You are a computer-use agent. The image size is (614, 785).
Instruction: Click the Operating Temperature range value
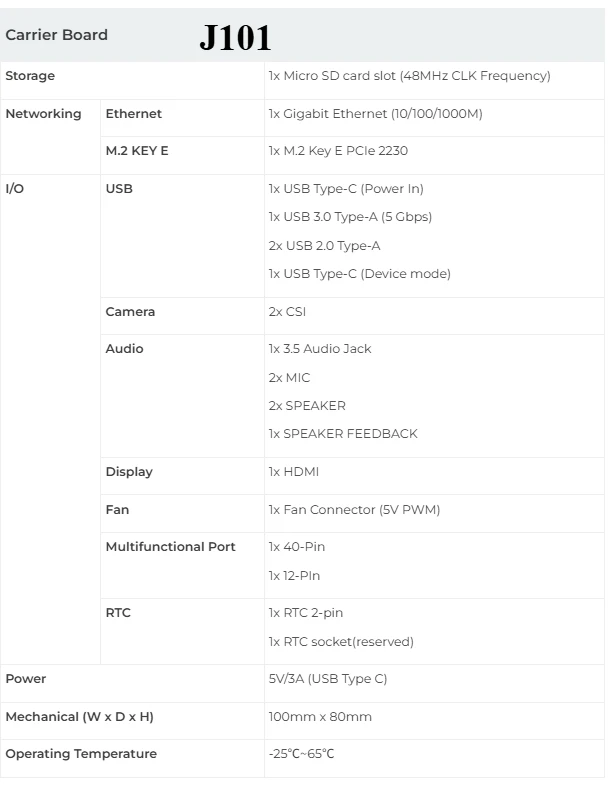click(301, 754)
